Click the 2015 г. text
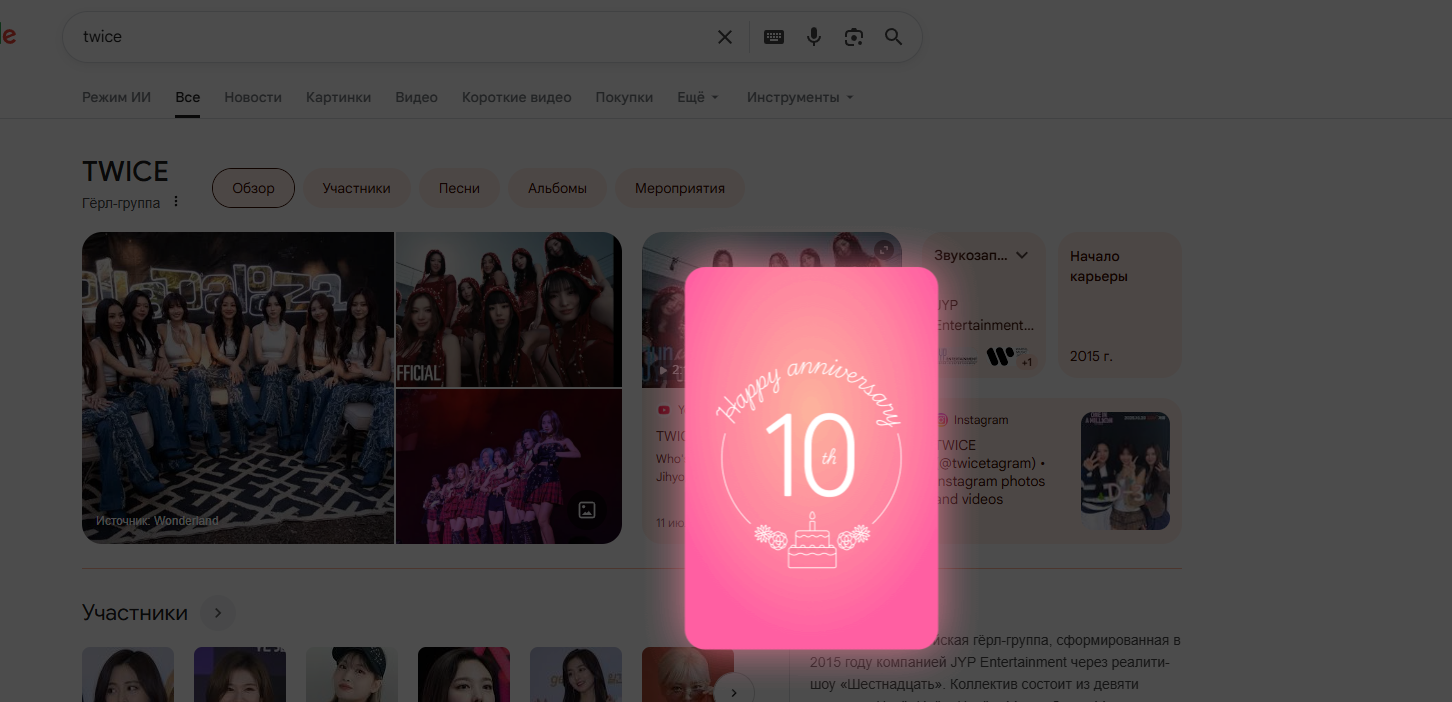This screenshot has width=1452, height=702. (1091, 356)
